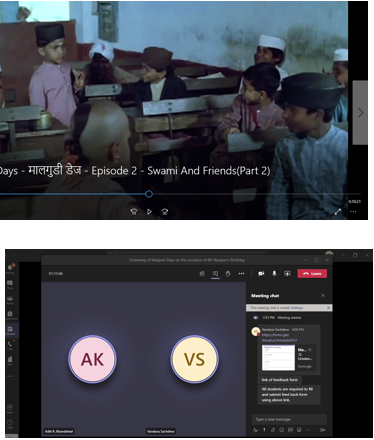Image resolution: width=374 pixels, height=440 pixels.
Task: Open Settings link in muted chat banner
Action: 297,308
